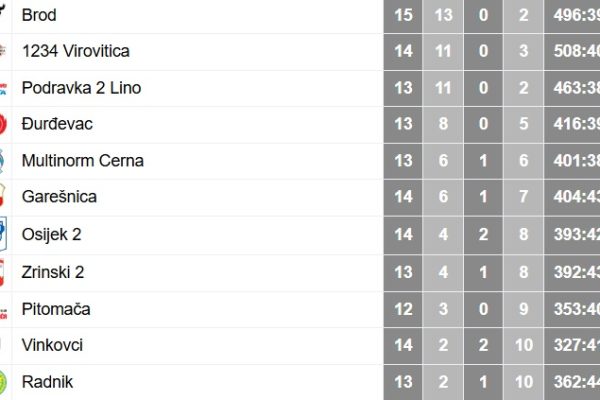
Task: Click Brod's games played value 15
Action: tap(403, 15)
